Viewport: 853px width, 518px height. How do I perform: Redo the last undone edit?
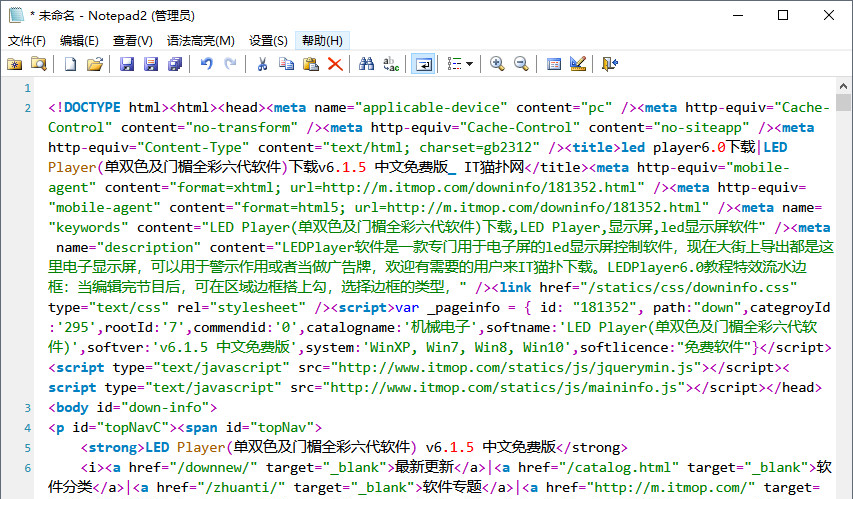click(231, 64)
